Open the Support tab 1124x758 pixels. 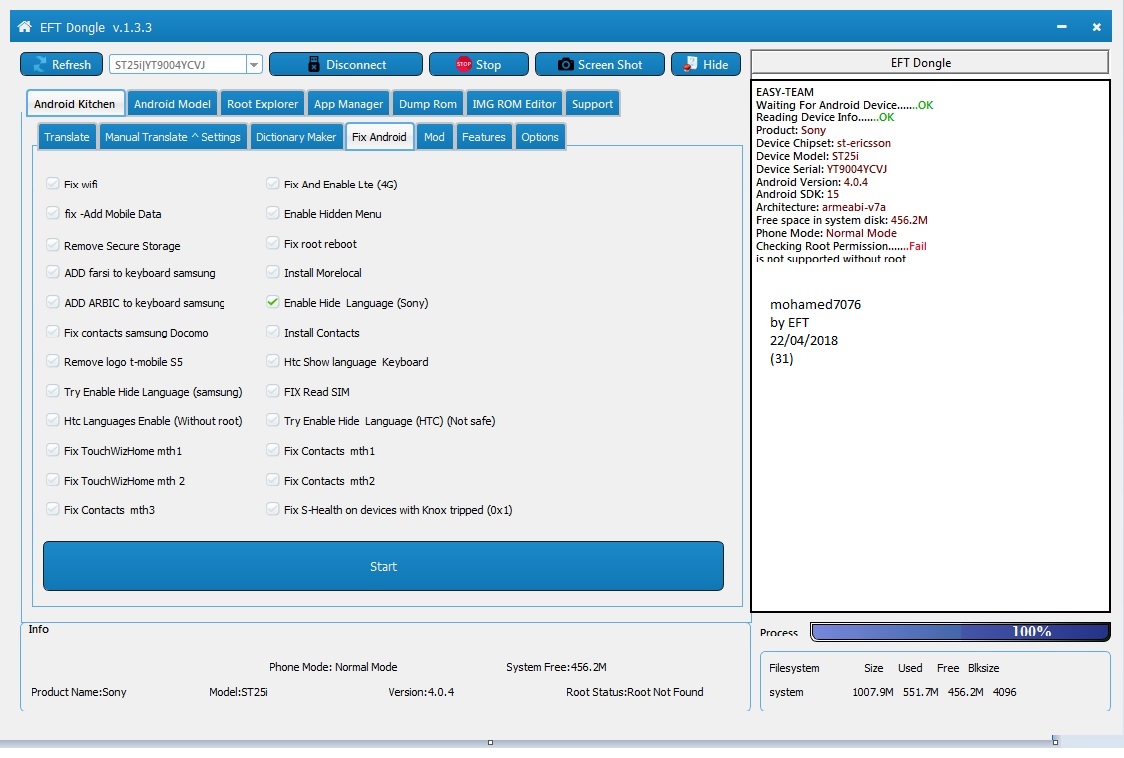(x=592, y=104)
